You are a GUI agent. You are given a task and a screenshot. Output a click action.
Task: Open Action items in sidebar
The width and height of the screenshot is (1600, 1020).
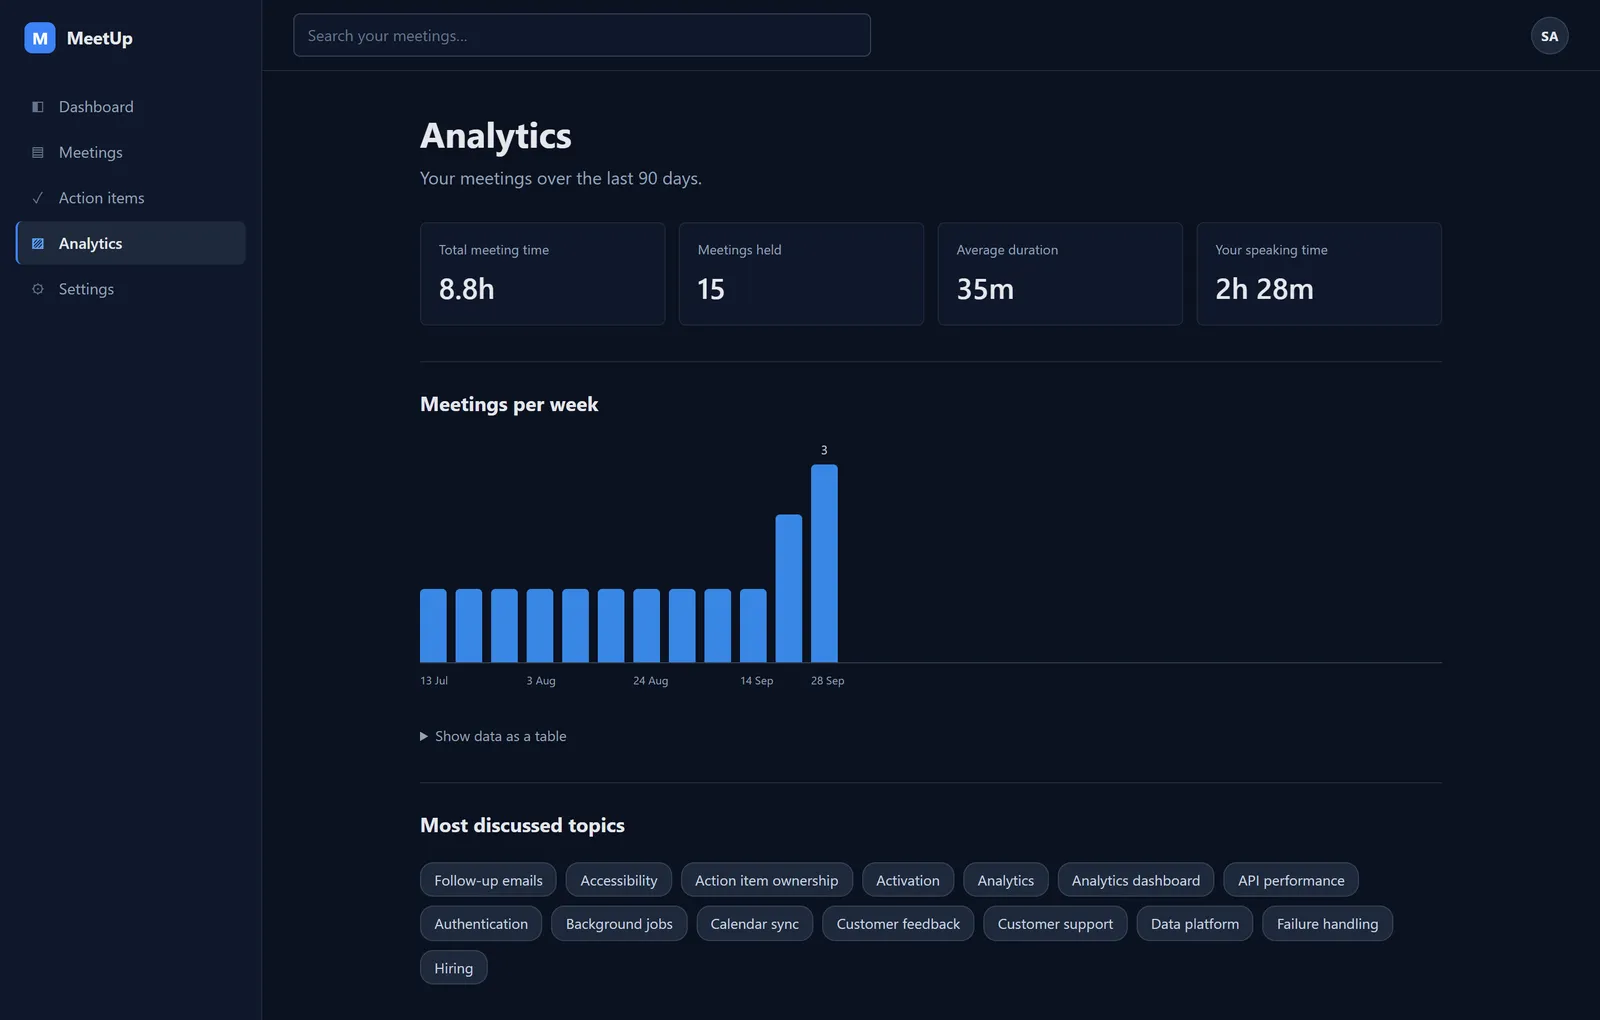click(x=131, y=198)
